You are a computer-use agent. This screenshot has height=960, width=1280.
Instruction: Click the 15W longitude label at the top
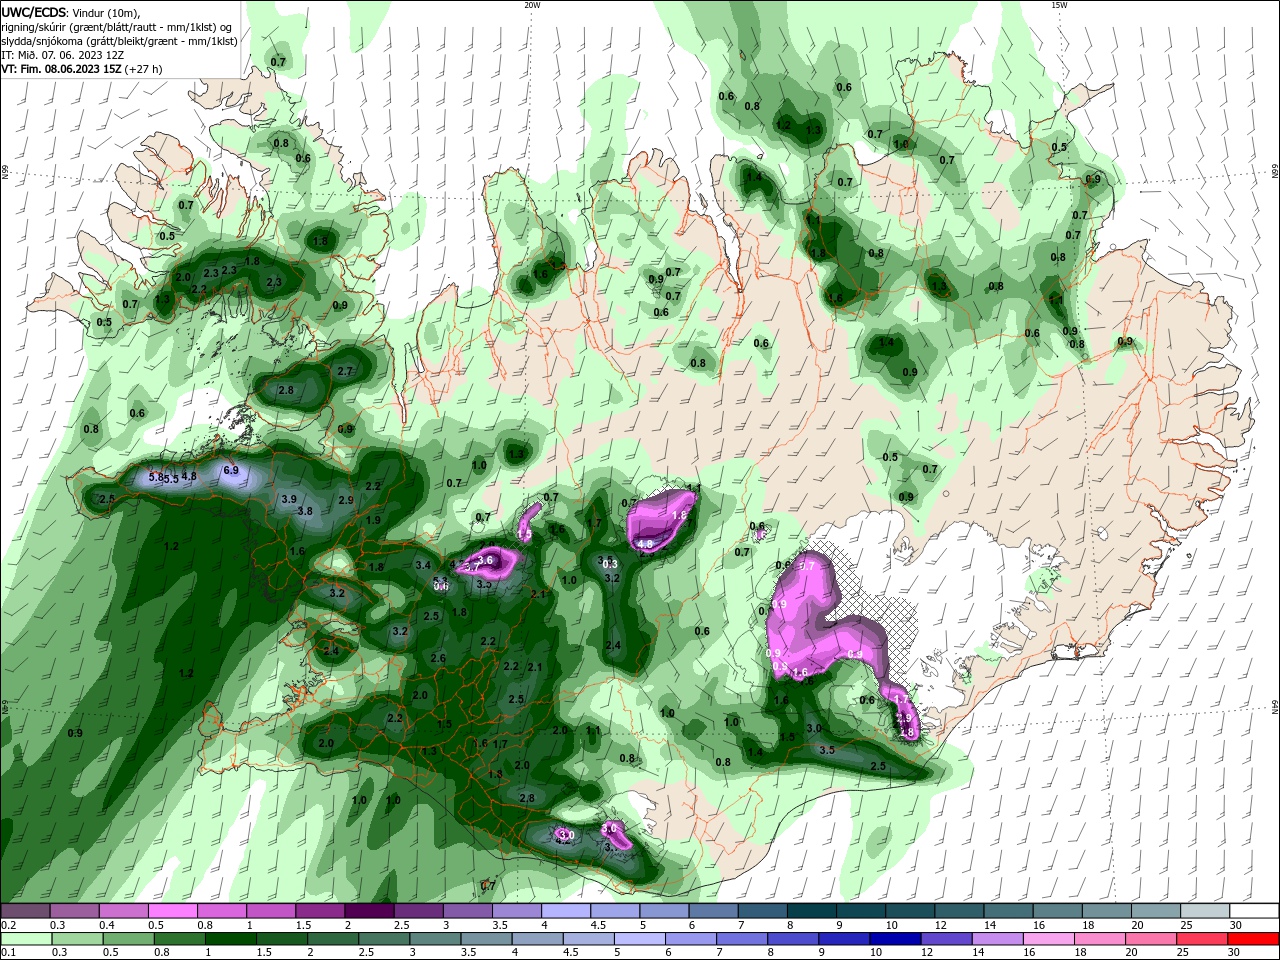pyautogui.click(x=1060, y=5)
